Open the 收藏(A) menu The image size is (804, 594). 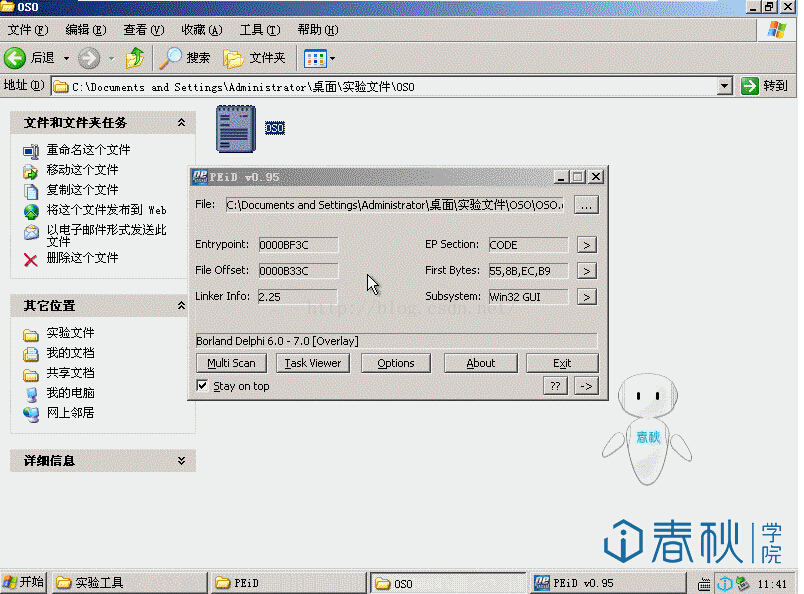pyautogui.click(x=202, y=30)
